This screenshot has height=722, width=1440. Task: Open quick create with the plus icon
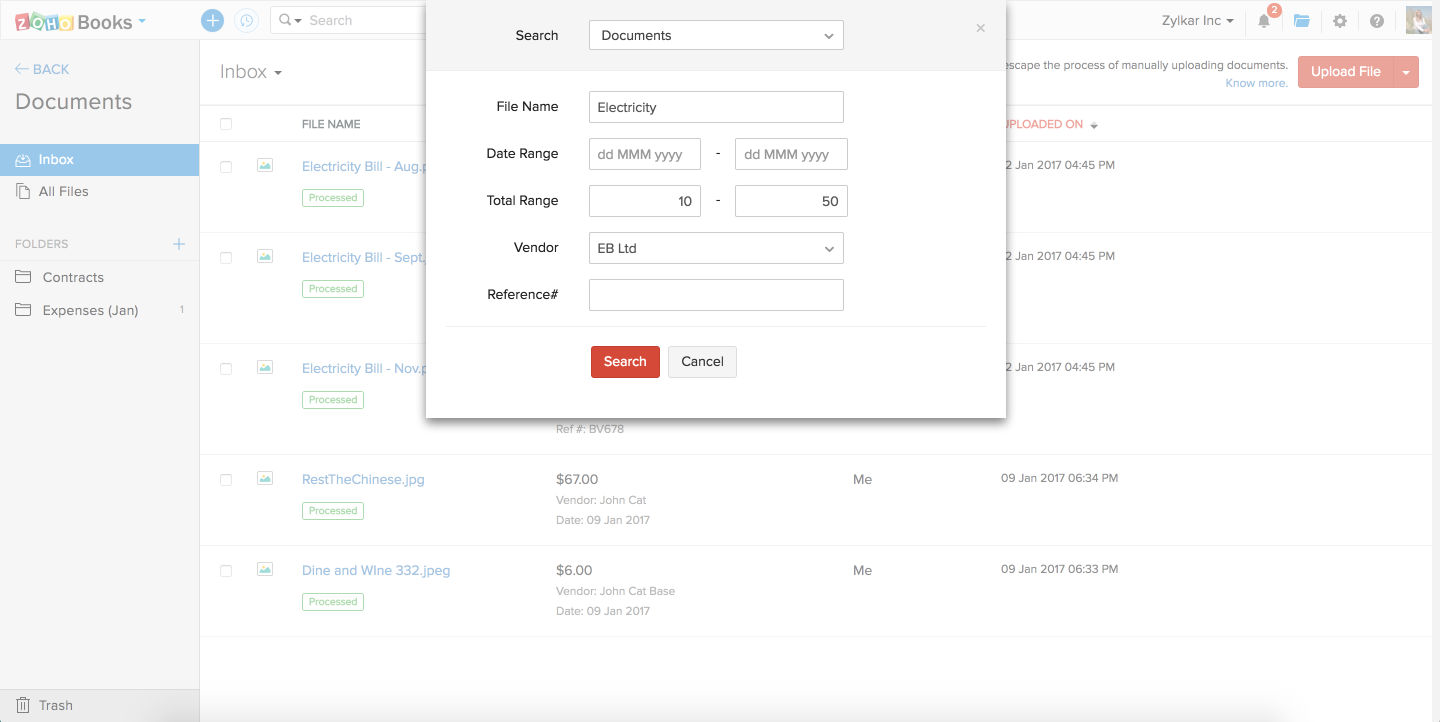click(212, 20)
